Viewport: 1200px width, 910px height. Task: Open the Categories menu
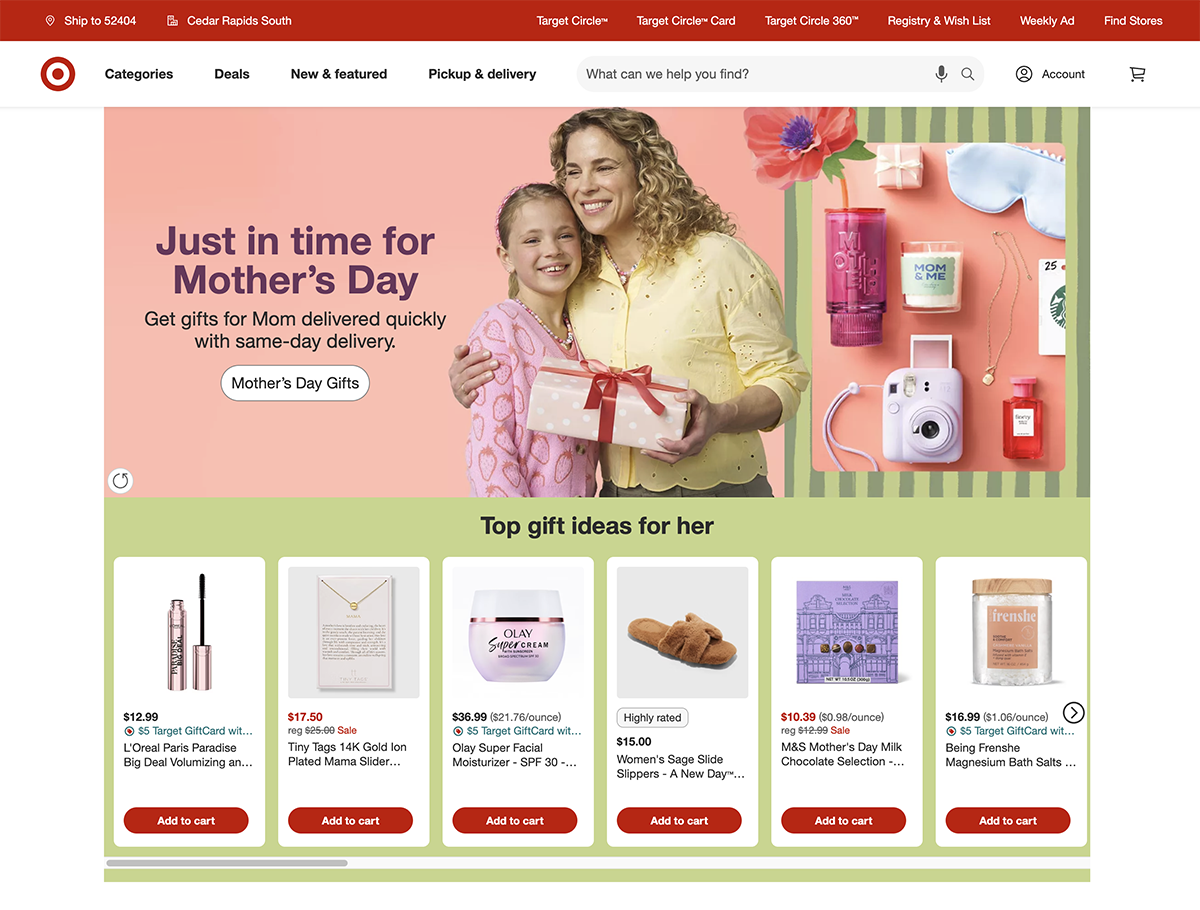coord(139,74)
